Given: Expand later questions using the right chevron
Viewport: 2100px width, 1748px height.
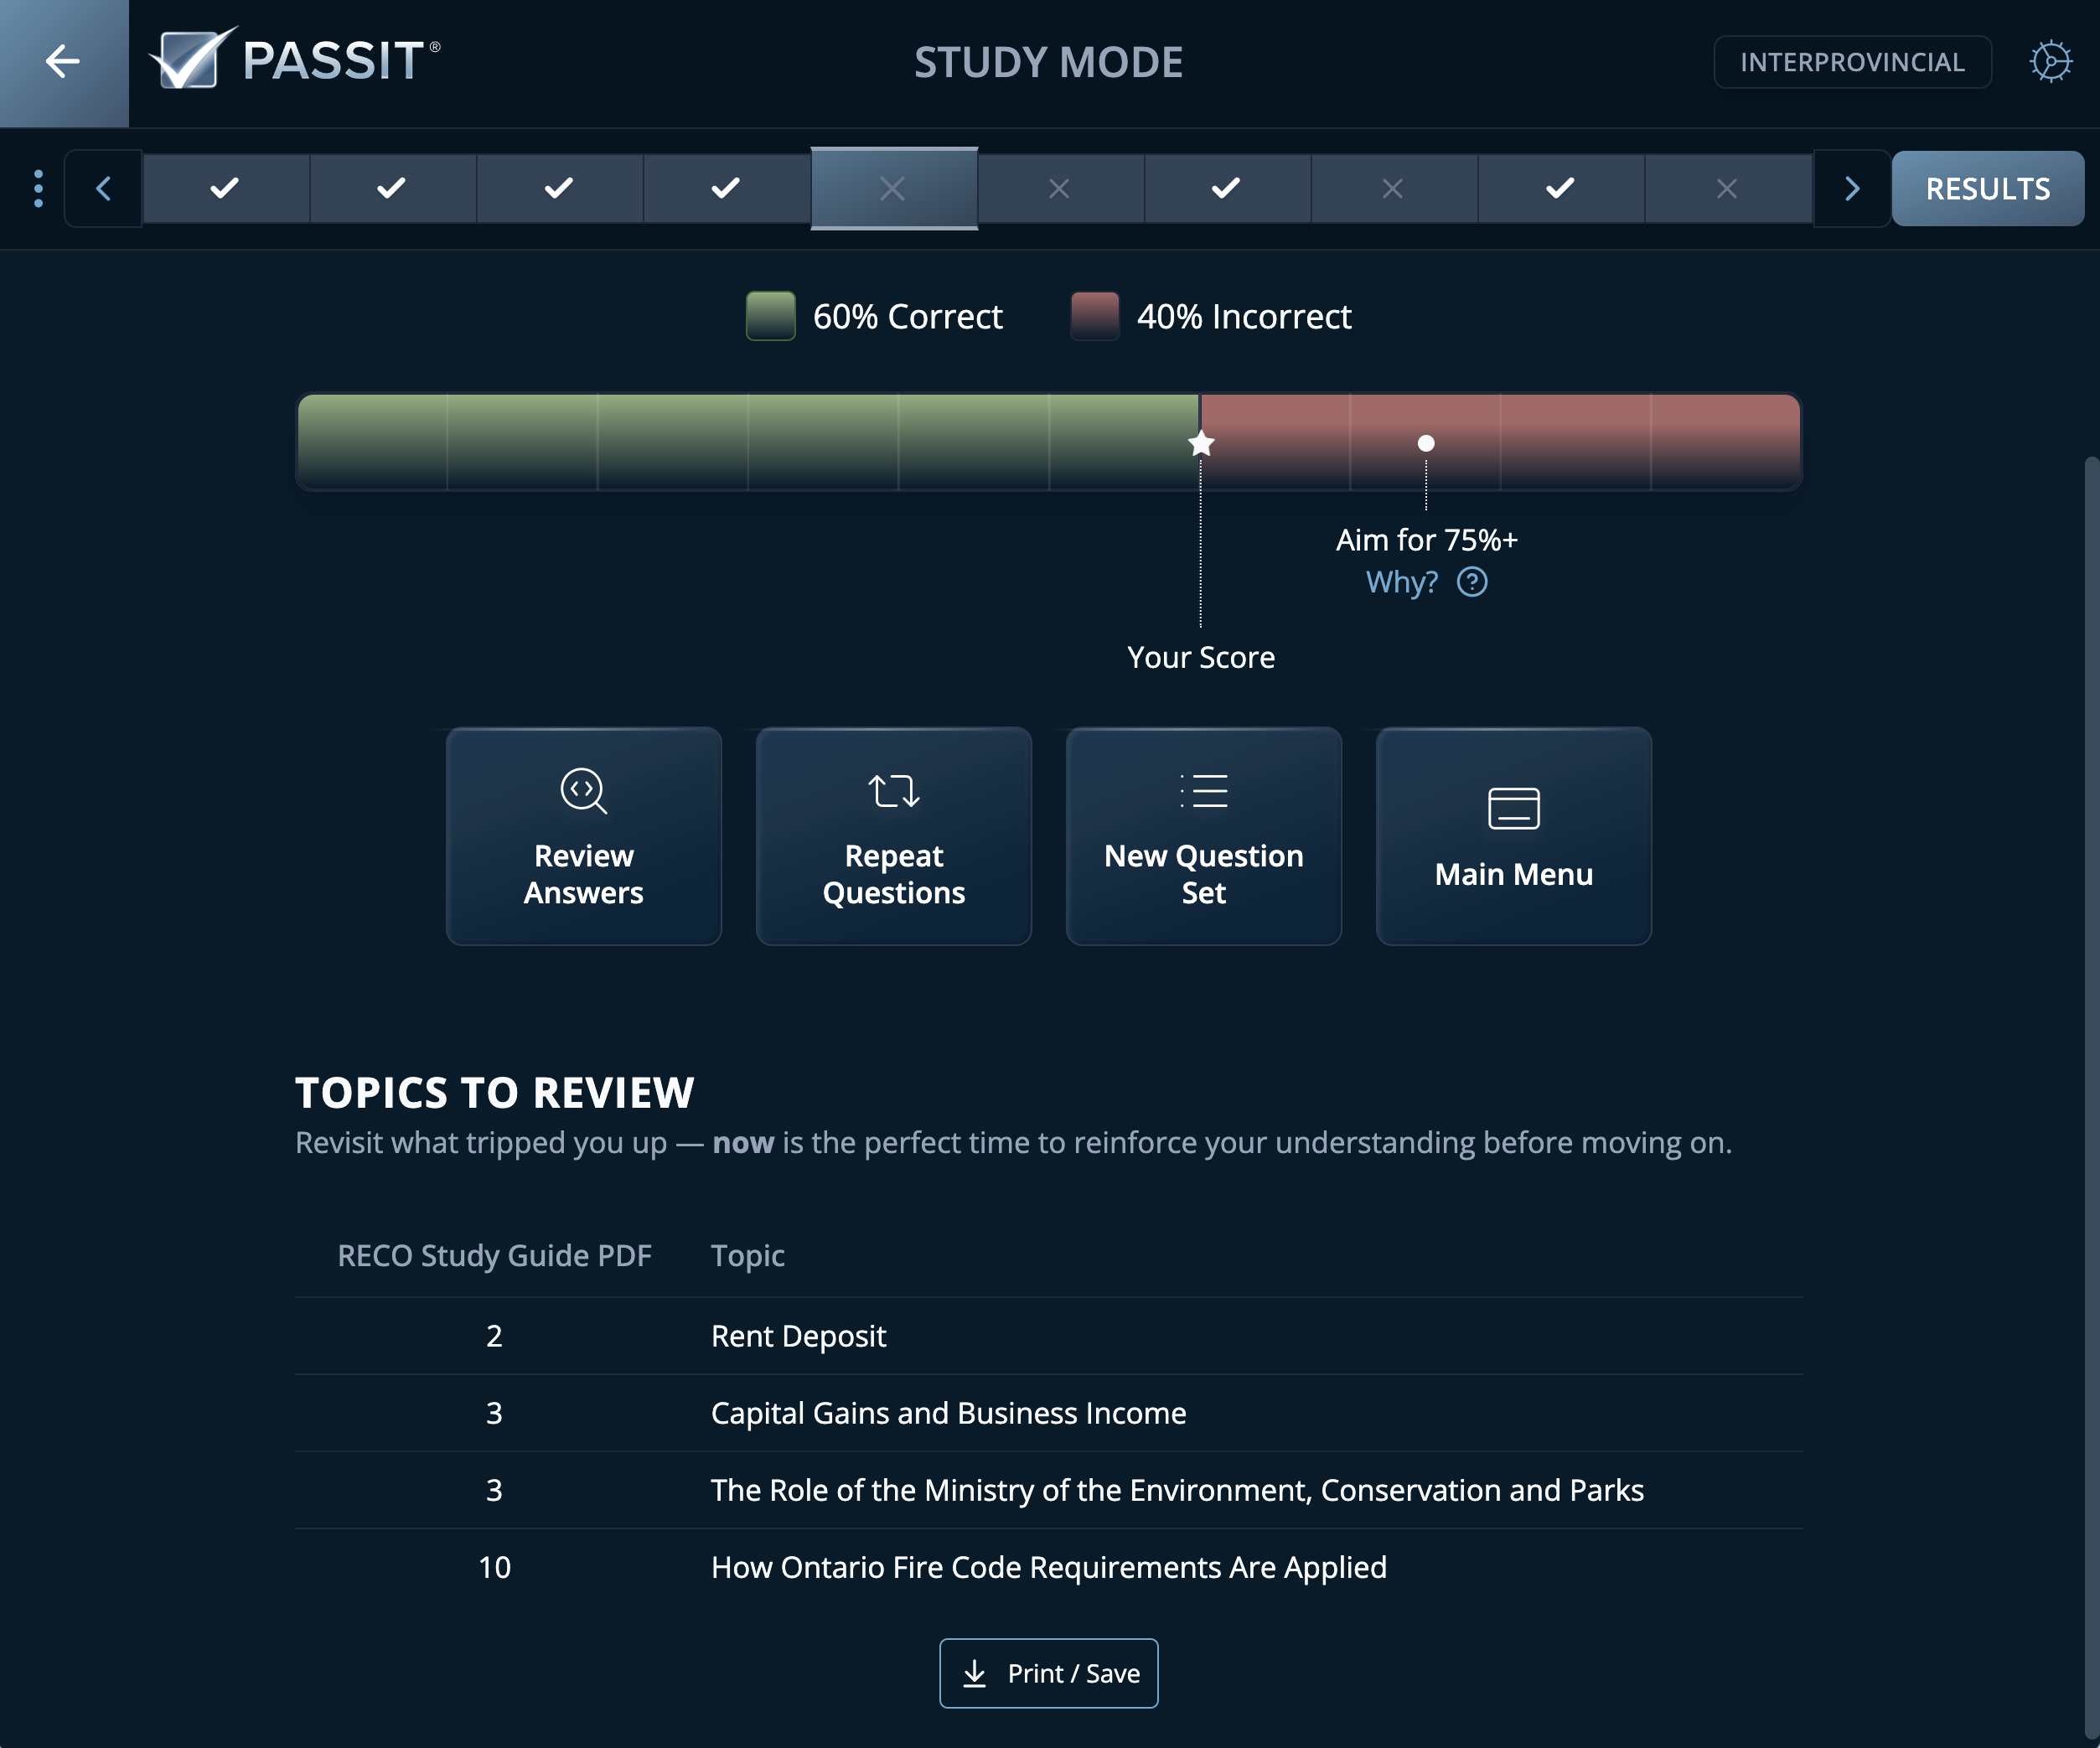Looking at the screenshot, I should [1852, 188].
